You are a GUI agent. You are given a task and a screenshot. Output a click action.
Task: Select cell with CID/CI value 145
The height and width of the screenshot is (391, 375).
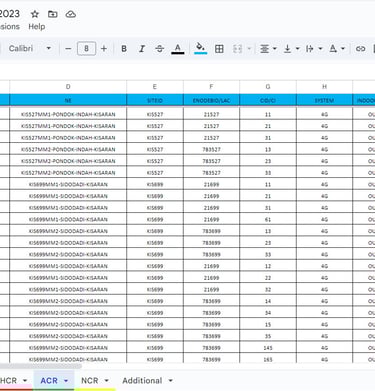(268, 348)
